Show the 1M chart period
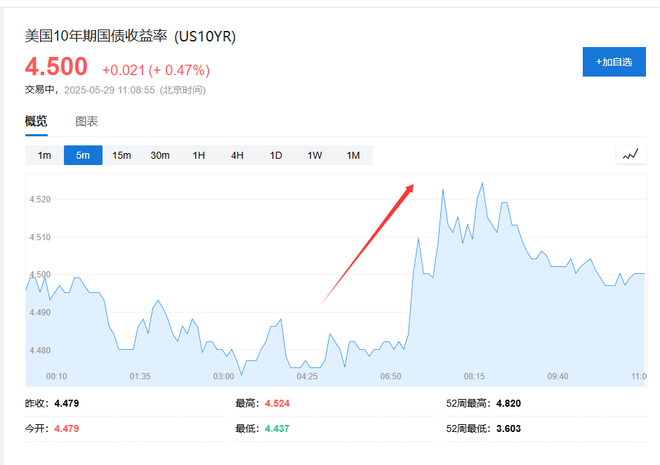The height and width of the screenshot is (465, 660). 353,155
